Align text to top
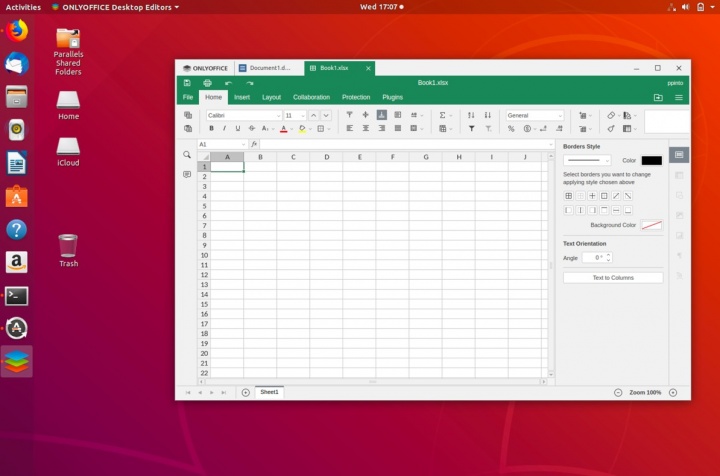Viewport: 720px width, 476px height. (x=349, y=115)
